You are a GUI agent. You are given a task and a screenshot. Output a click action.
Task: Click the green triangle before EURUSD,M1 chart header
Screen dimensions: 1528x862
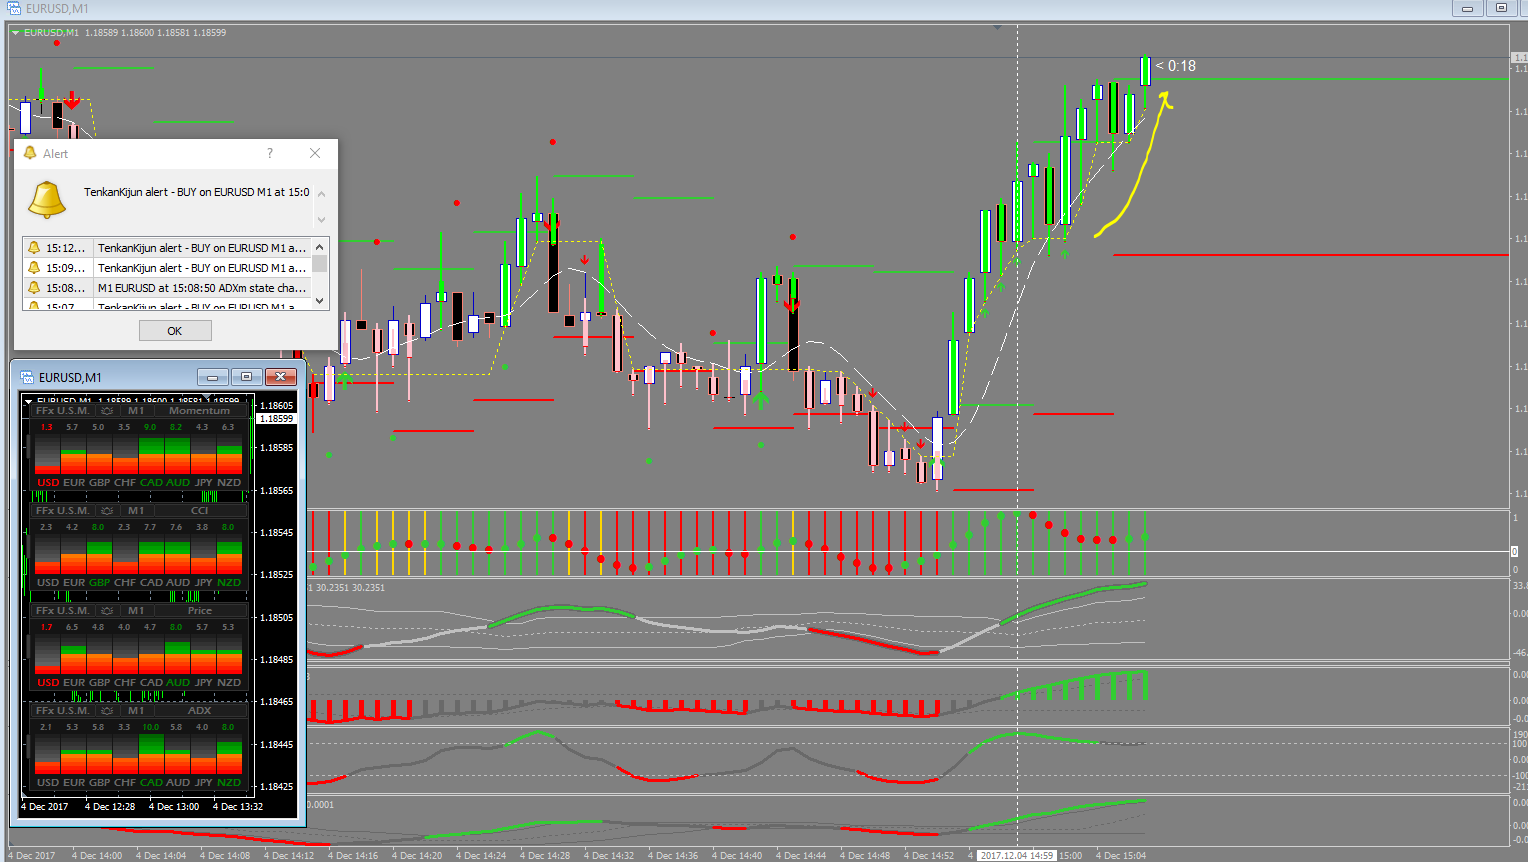tap(16, 33)
